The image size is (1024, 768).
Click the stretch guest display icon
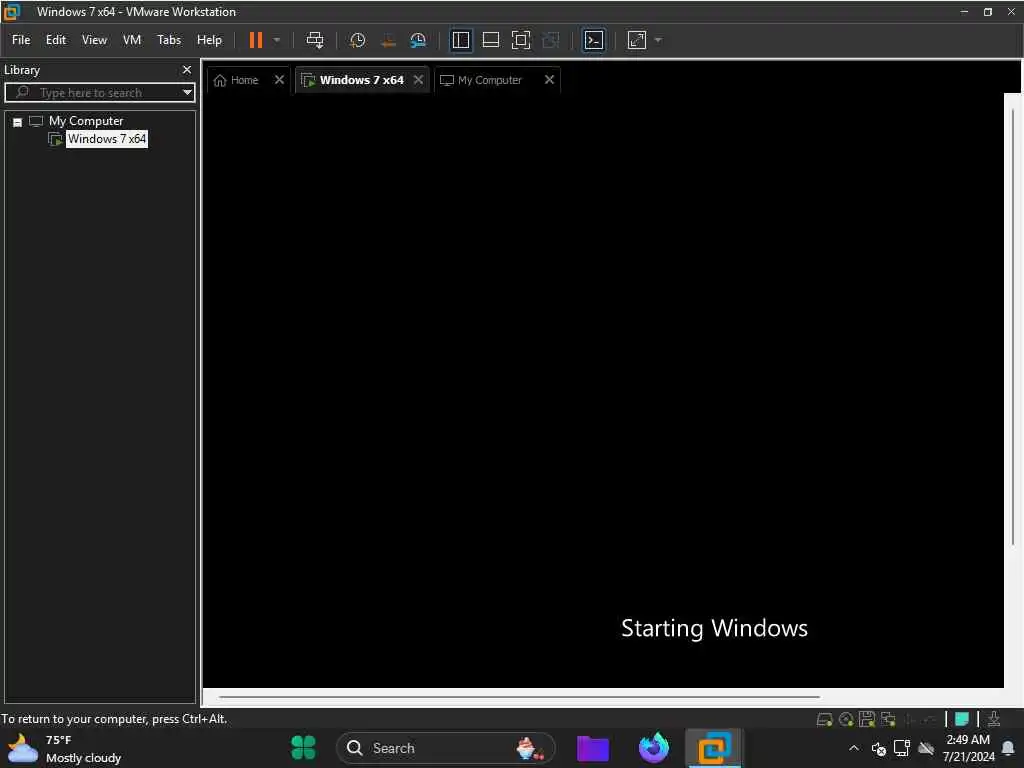pos(637,40)
